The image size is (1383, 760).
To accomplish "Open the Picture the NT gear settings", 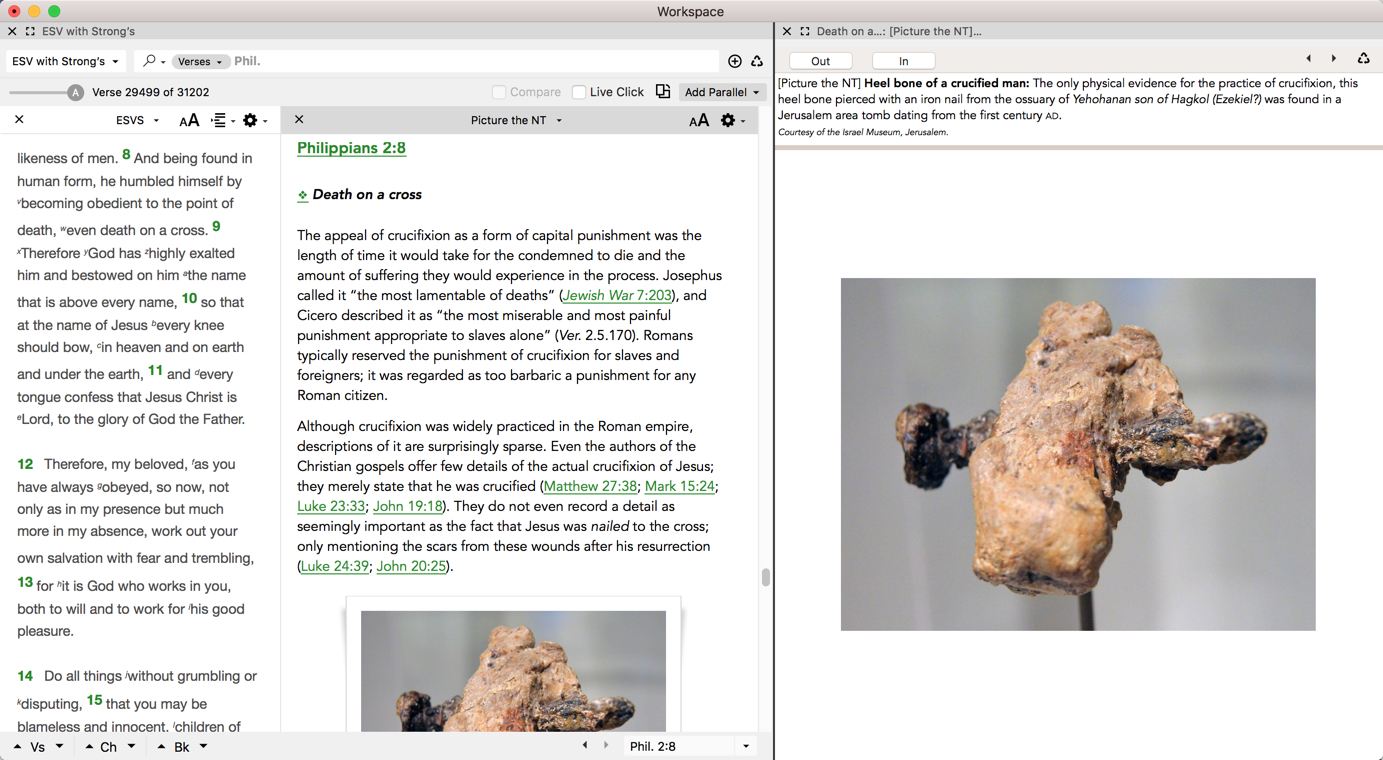I will tap(733, 120).
